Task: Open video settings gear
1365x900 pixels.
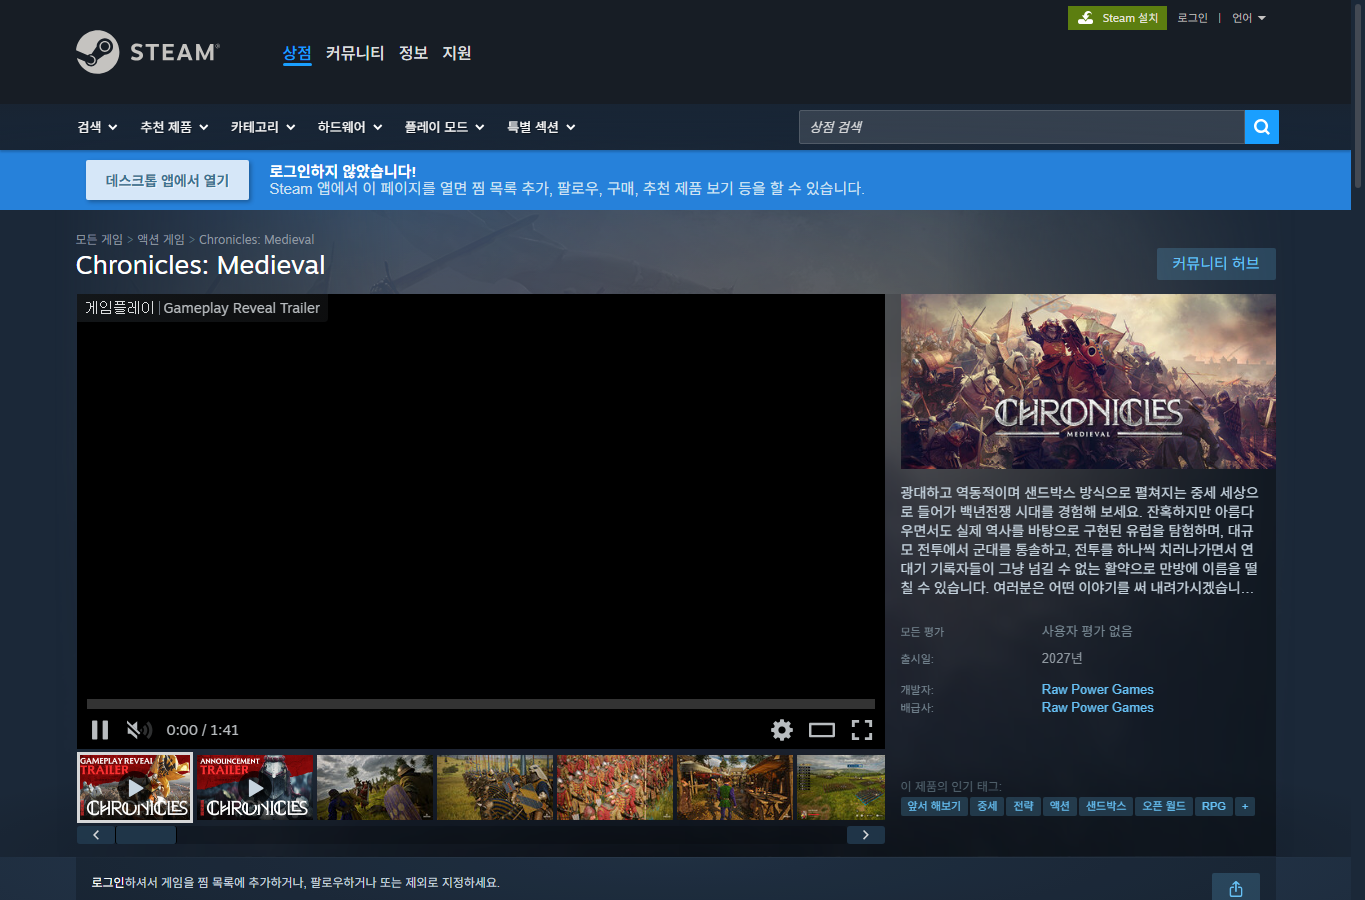Action: (782, 730)
